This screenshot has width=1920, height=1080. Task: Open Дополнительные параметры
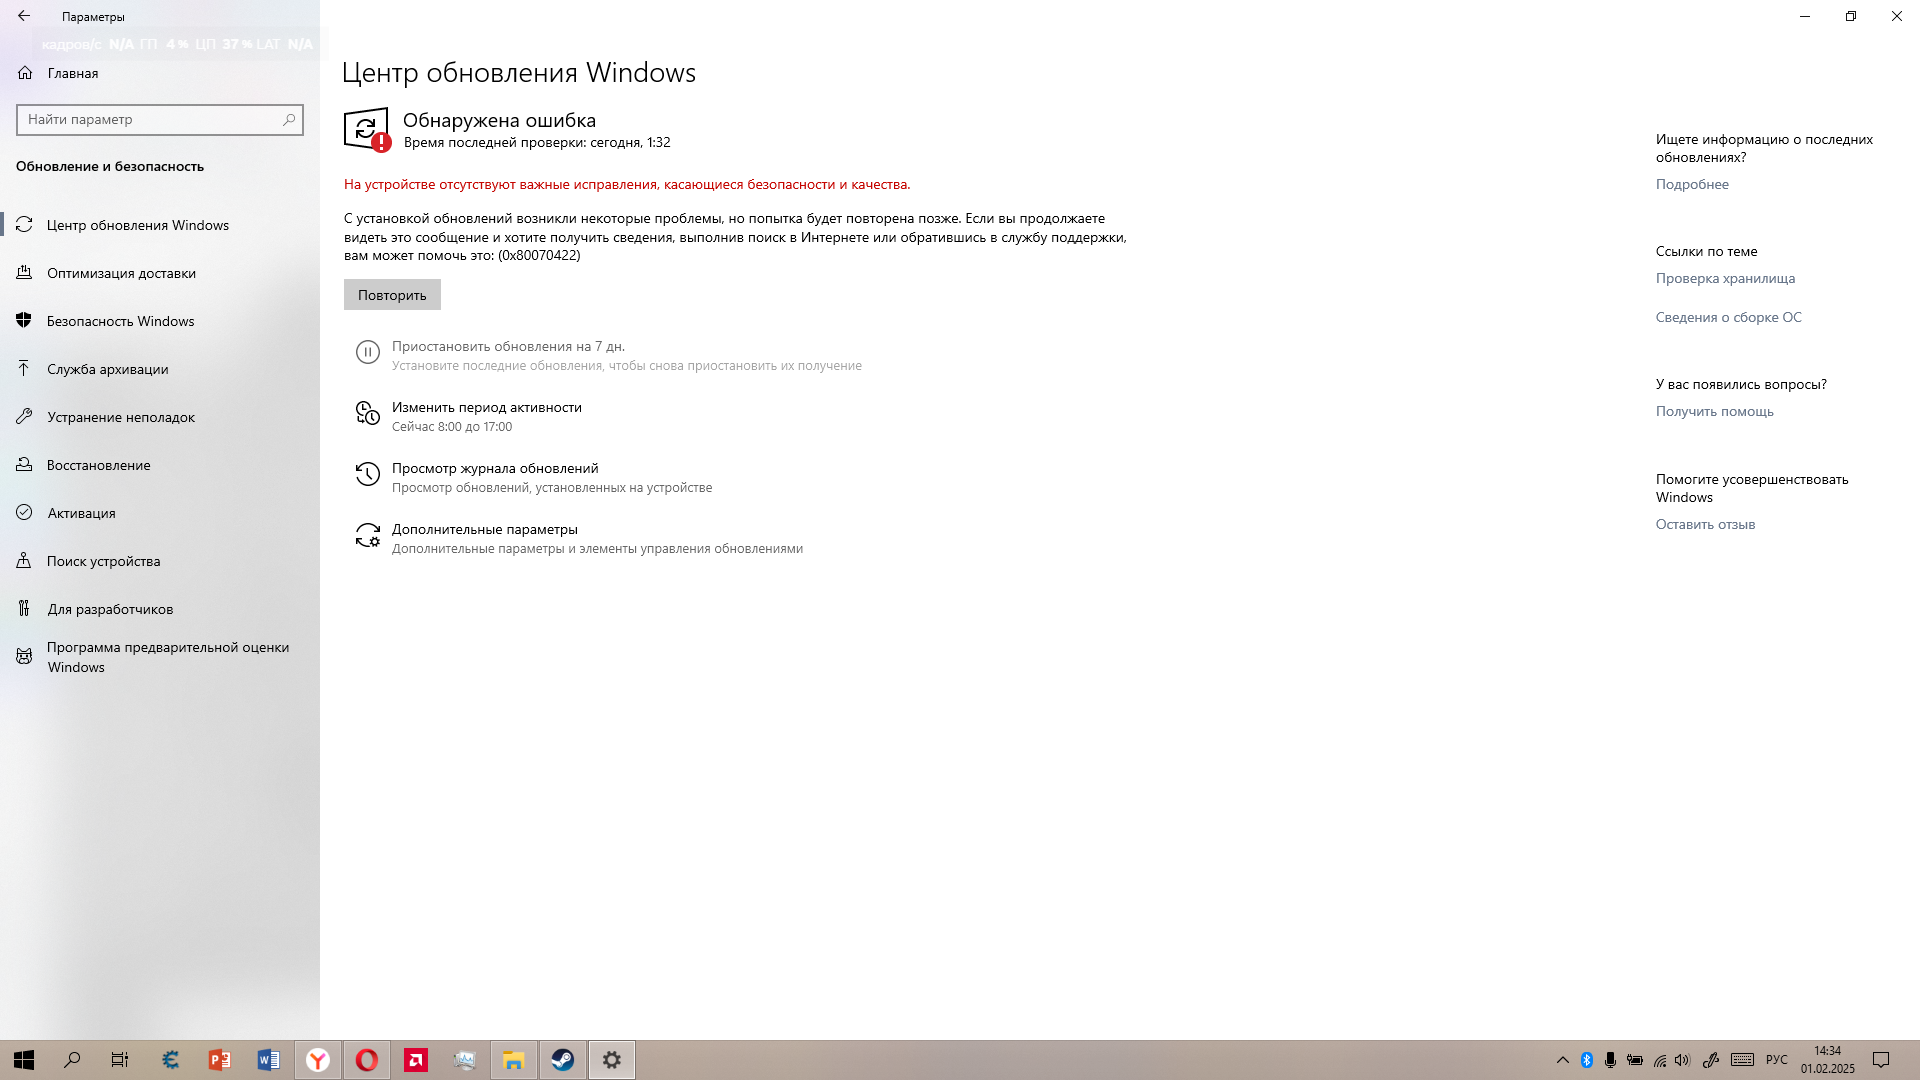click(485, 529)
